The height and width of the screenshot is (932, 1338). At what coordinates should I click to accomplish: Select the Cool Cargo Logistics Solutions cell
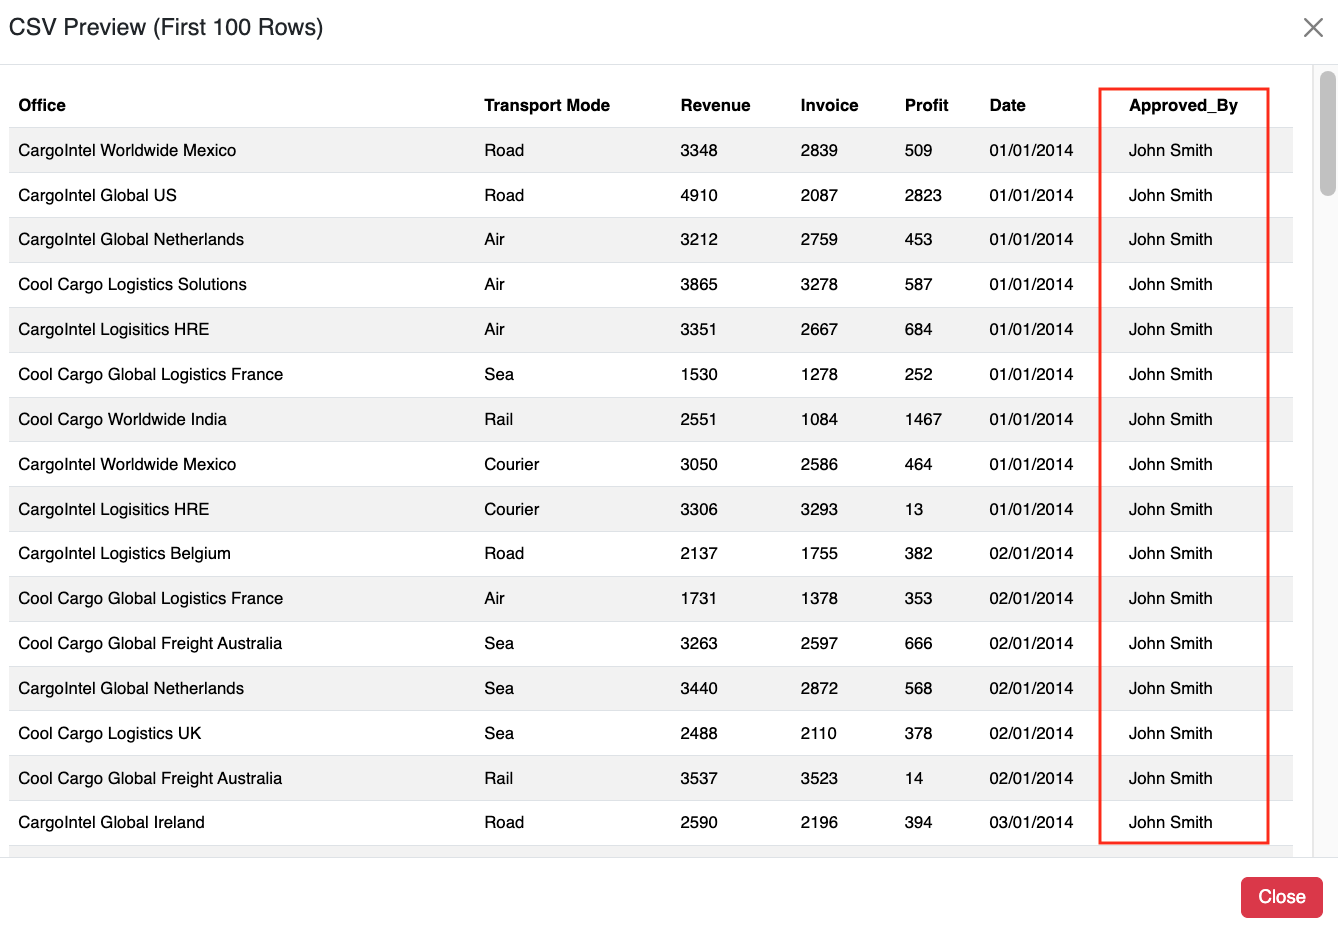[x=132, y=284]
